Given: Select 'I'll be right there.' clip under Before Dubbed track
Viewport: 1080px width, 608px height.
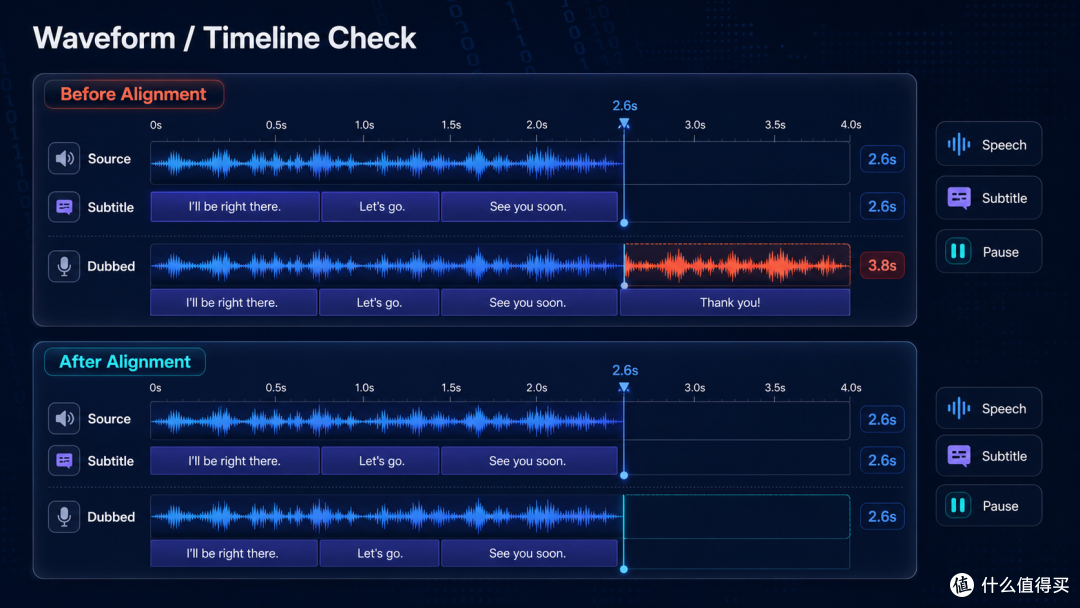Looking at the screenshot, I should click(233, 302).
